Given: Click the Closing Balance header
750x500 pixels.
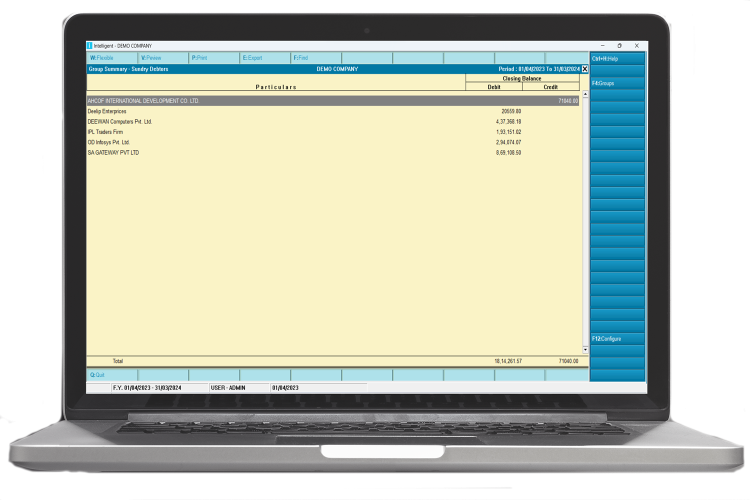Looking at the screenshot, I should point(522,78).
